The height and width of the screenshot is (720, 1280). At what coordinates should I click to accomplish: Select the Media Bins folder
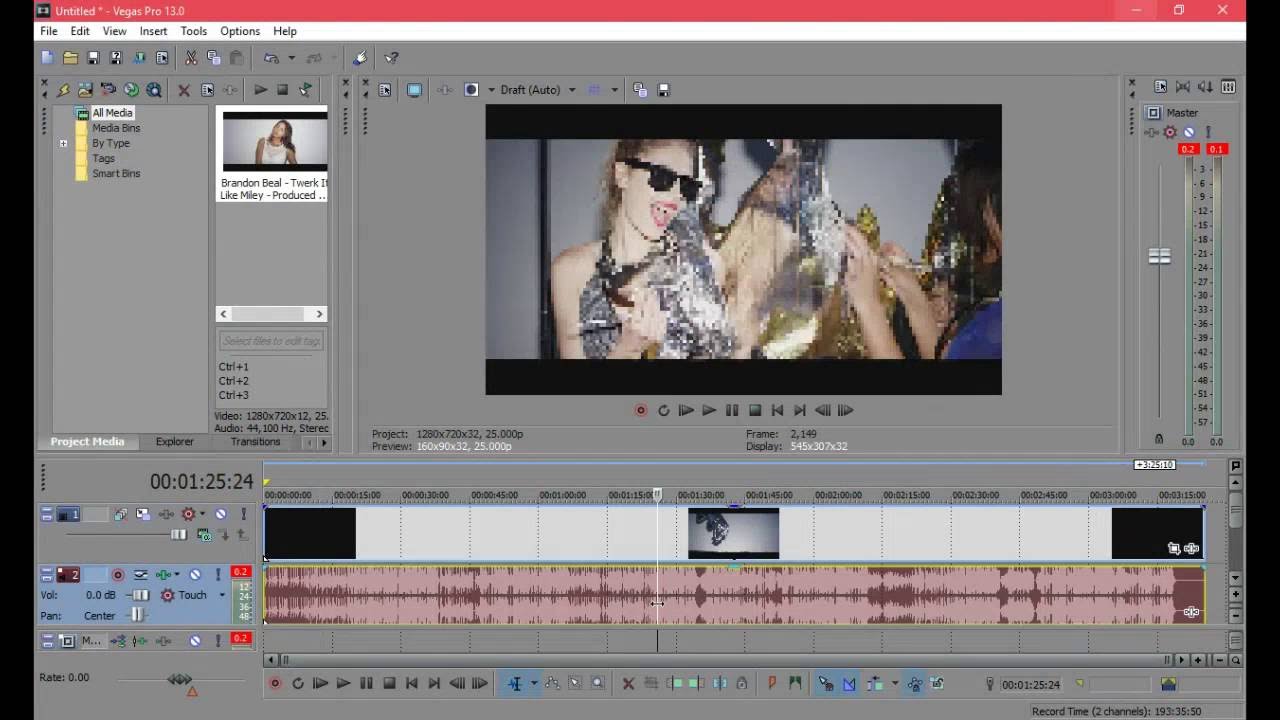tap(116, 128)
